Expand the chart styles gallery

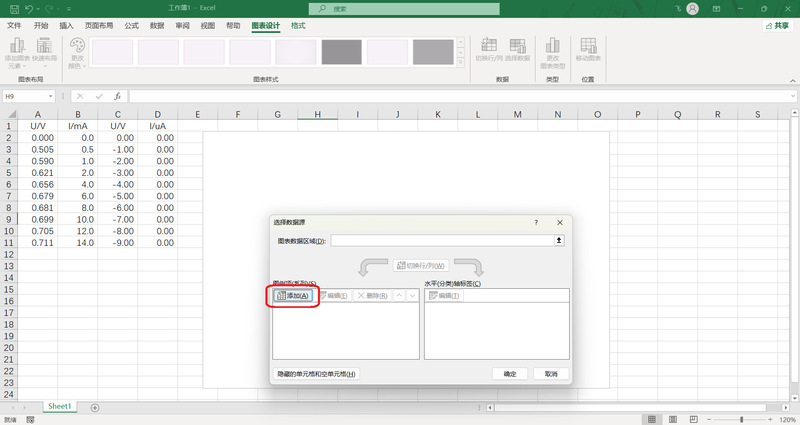pyautogui.click(x=460, y=62)
